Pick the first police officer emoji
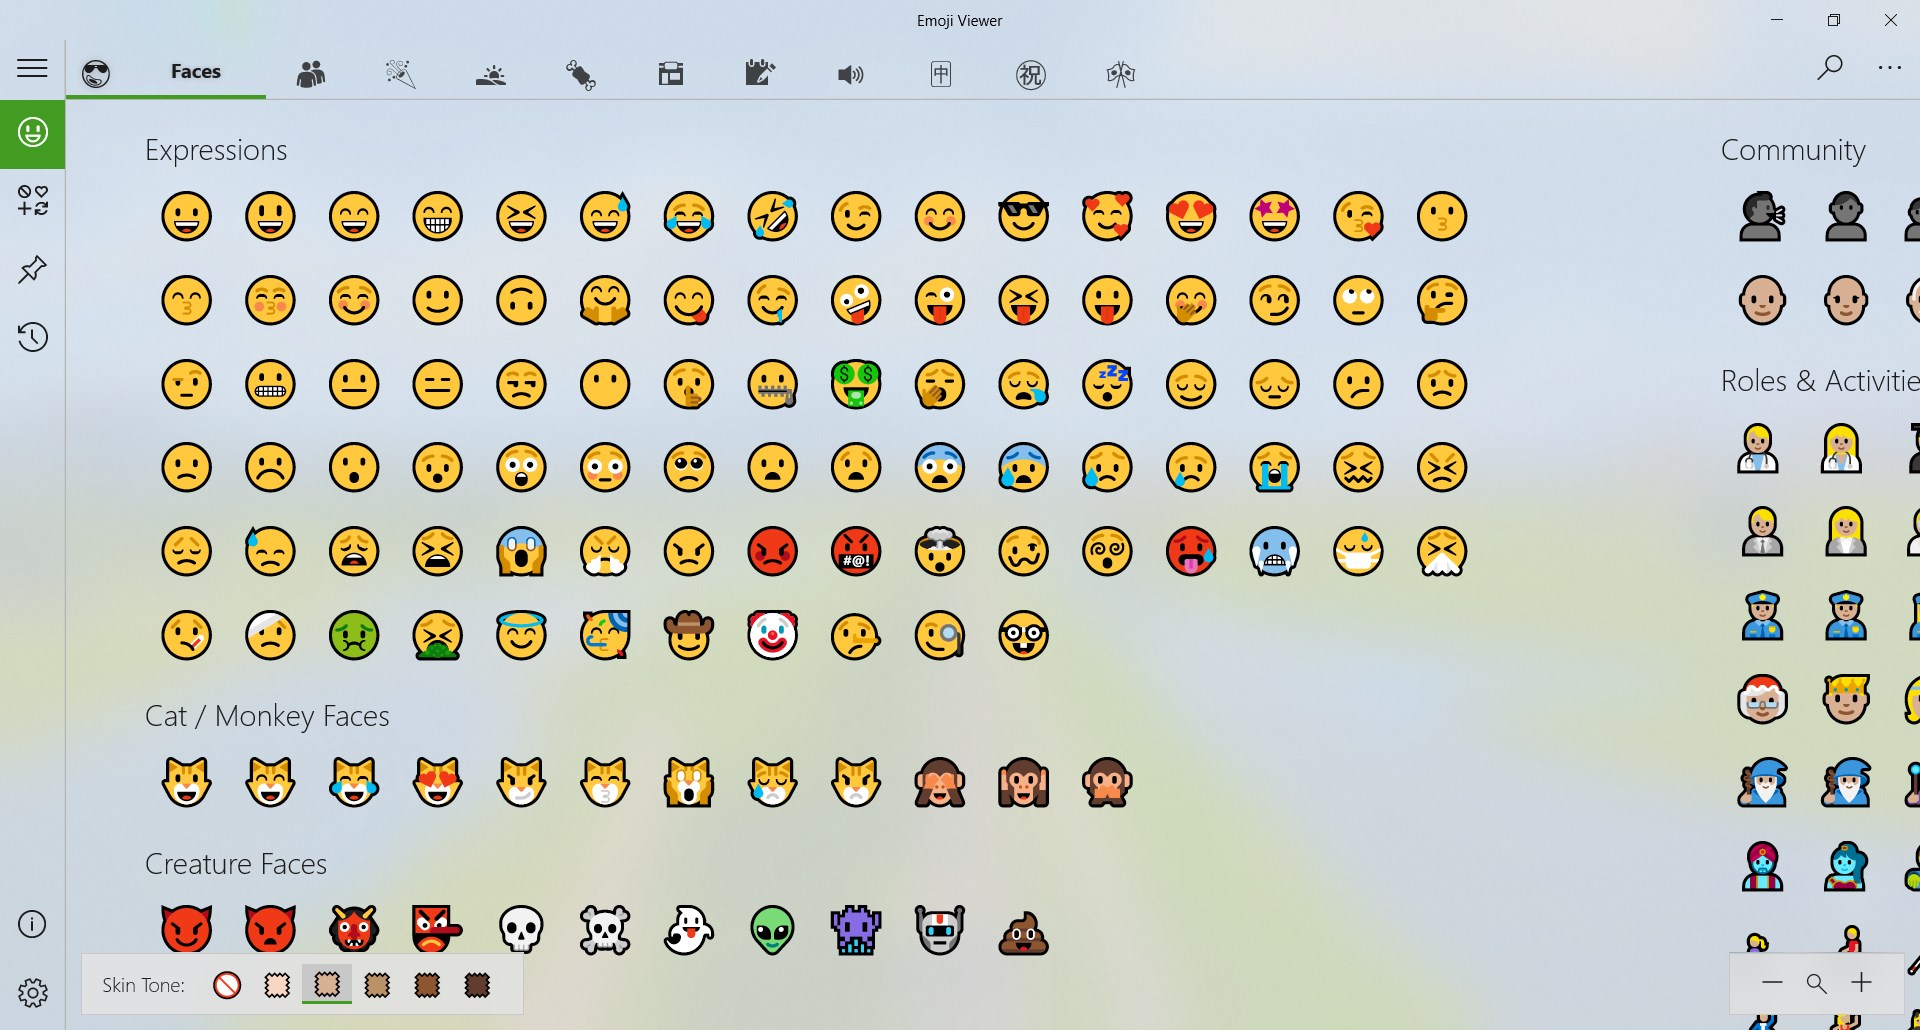Image resolution: width=1920 pixels, height=1030 pixels. (x=1762, y=615)
